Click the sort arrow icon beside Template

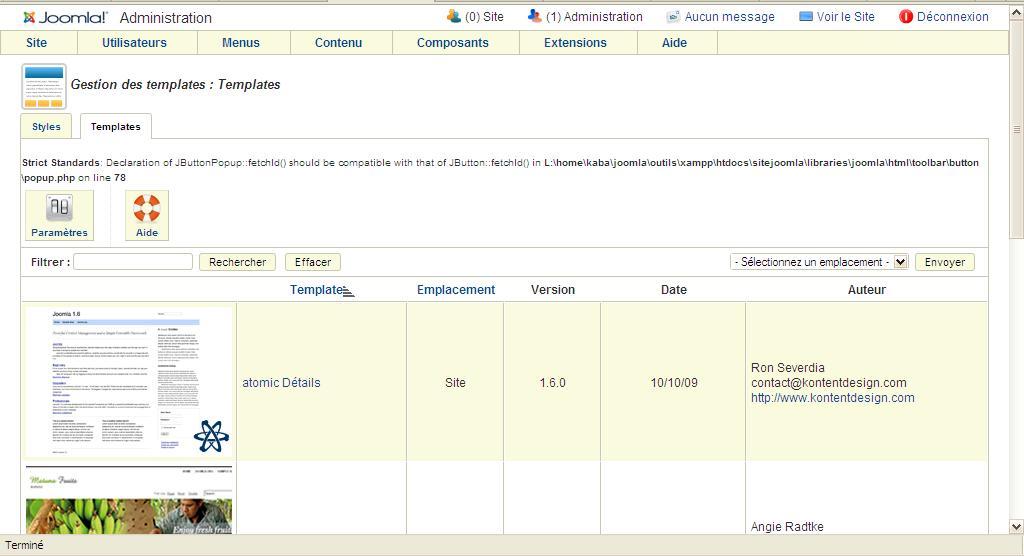tap(348, 291)
